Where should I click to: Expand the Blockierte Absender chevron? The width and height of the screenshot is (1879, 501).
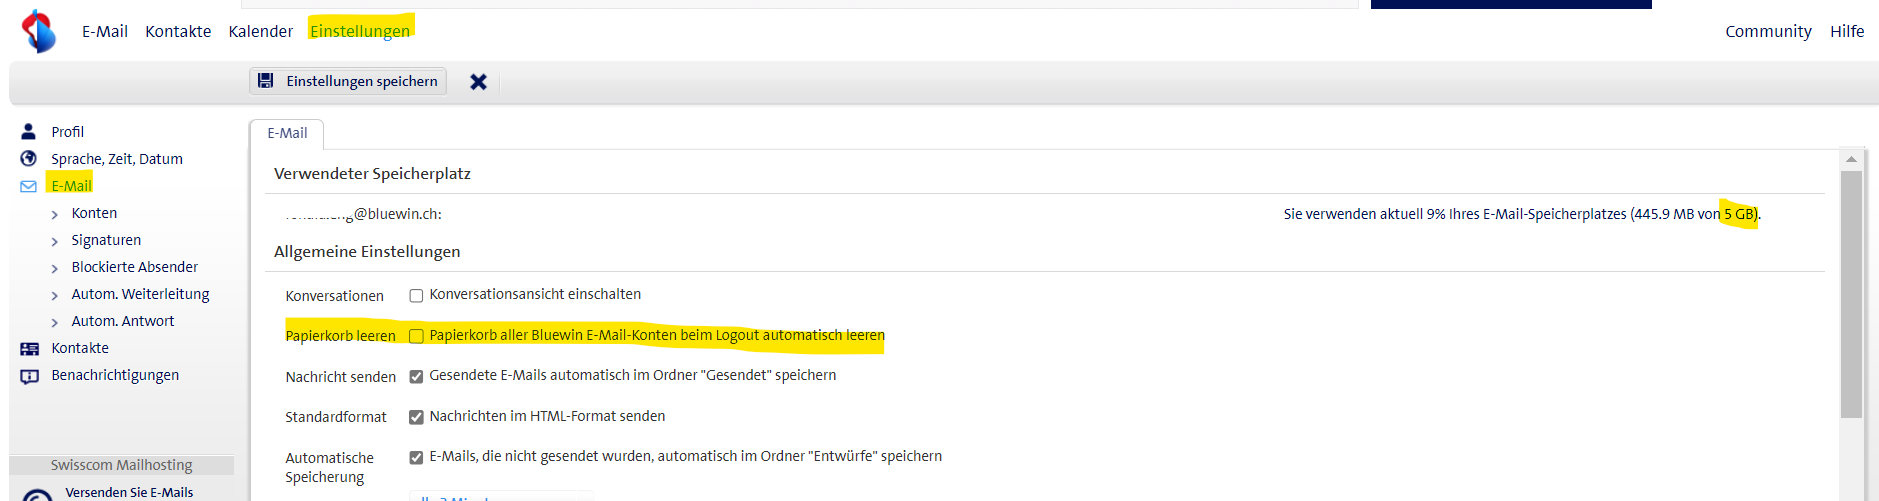55,268
